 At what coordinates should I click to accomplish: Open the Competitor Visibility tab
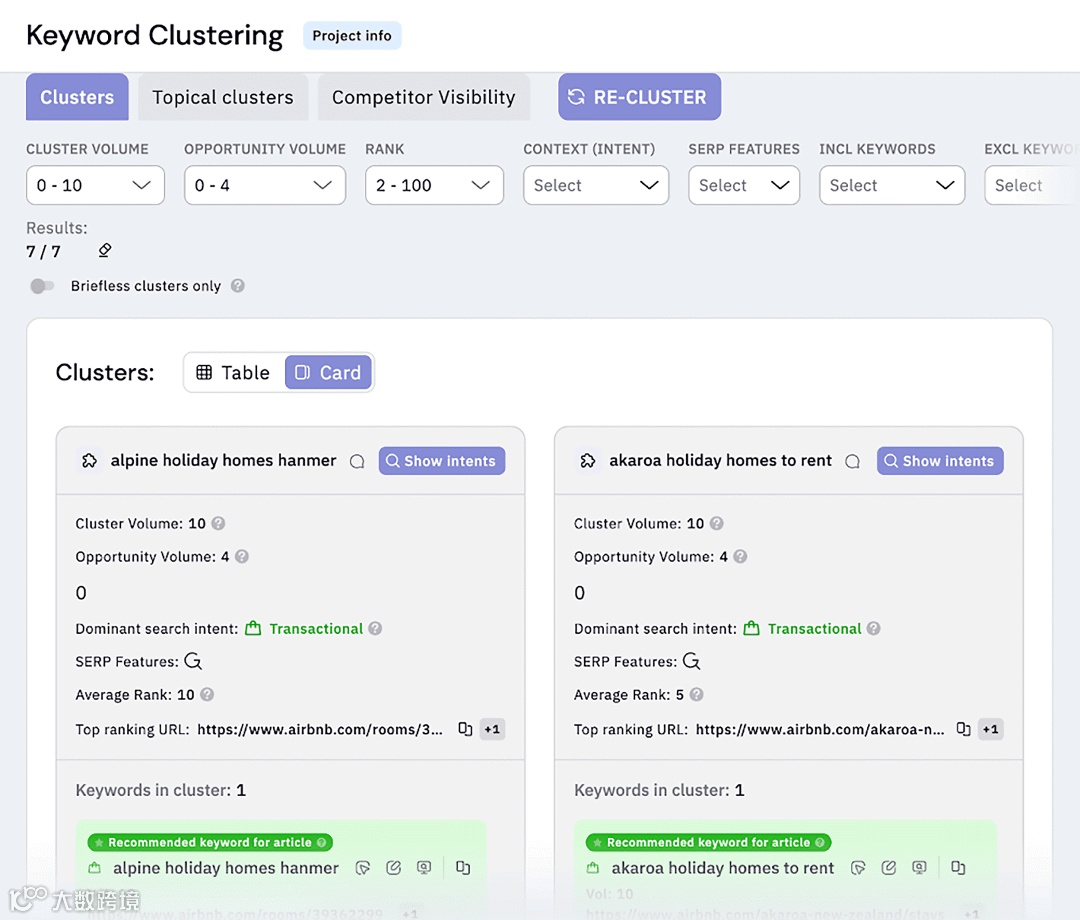(424, 97)
